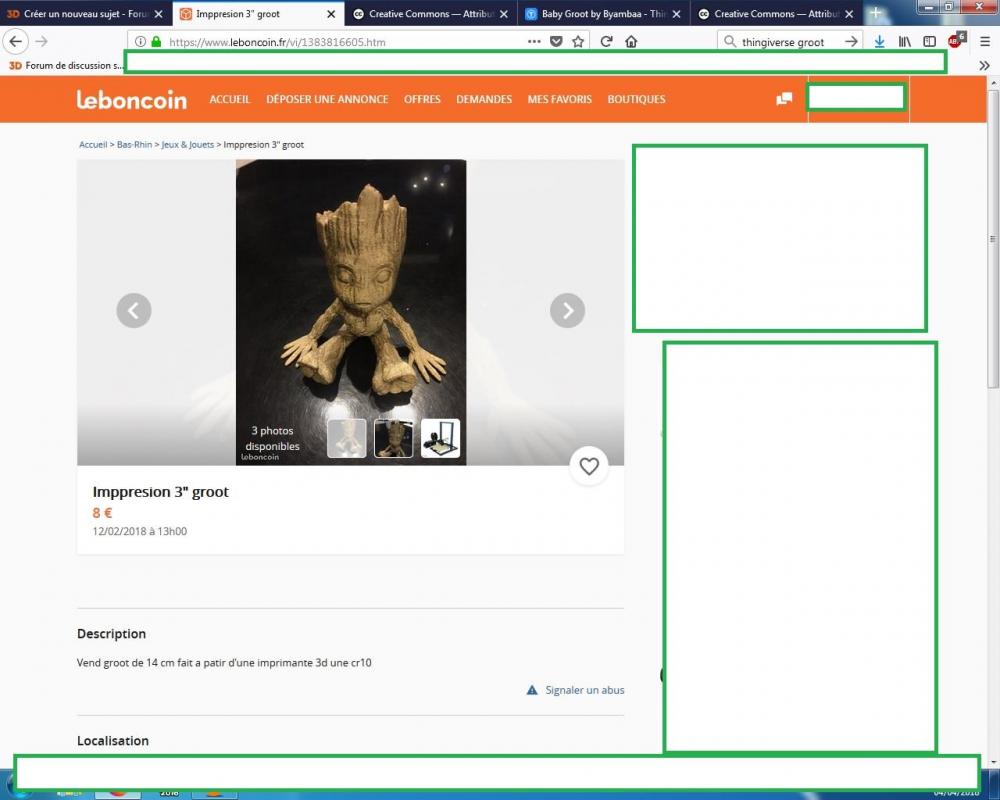Viewport: 1000px width, 800px height.
Task: Click the Imppresion 3" groot title
Action: 161,492
